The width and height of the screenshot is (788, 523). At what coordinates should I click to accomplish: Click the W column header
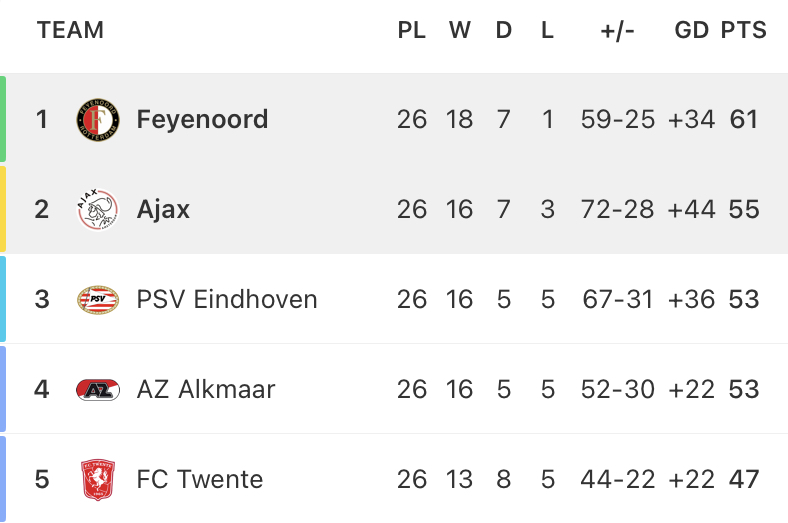pyautogui.click(x=460, y=30)
